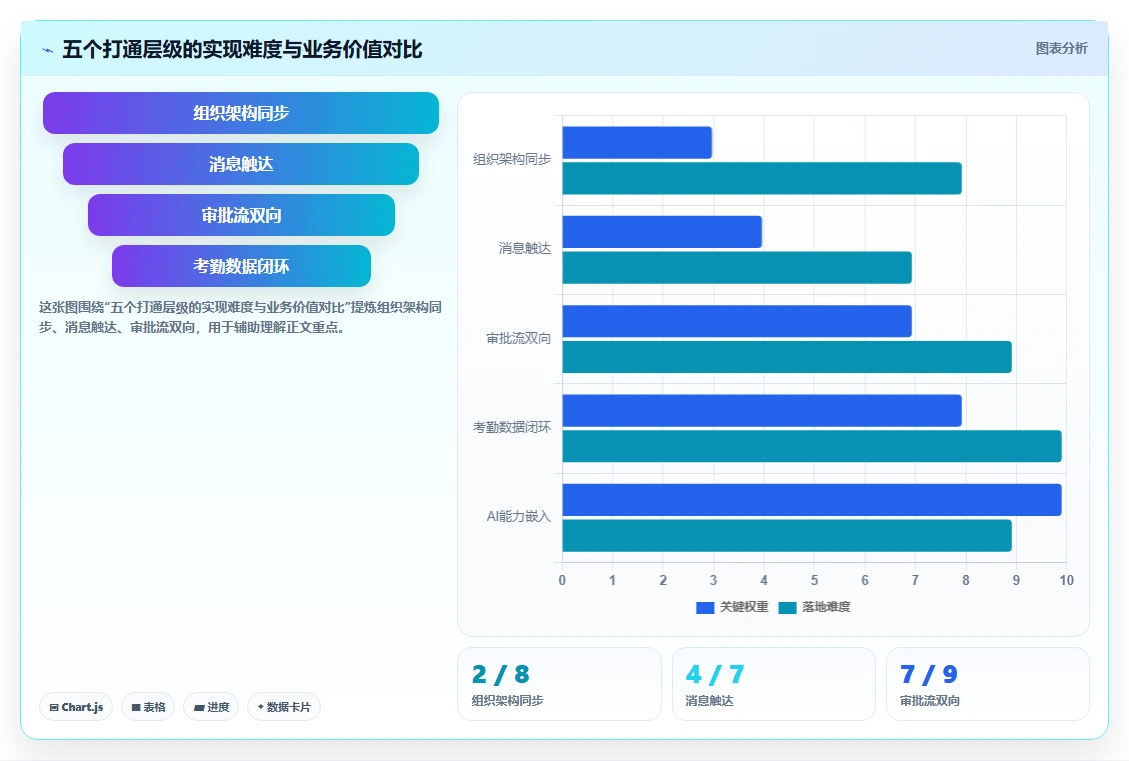Click the title 五个打通层级的实现难度与业务价值对比
Image resolution: width=1129 pixels, height=761 pixels.
[x=242, y=50]
